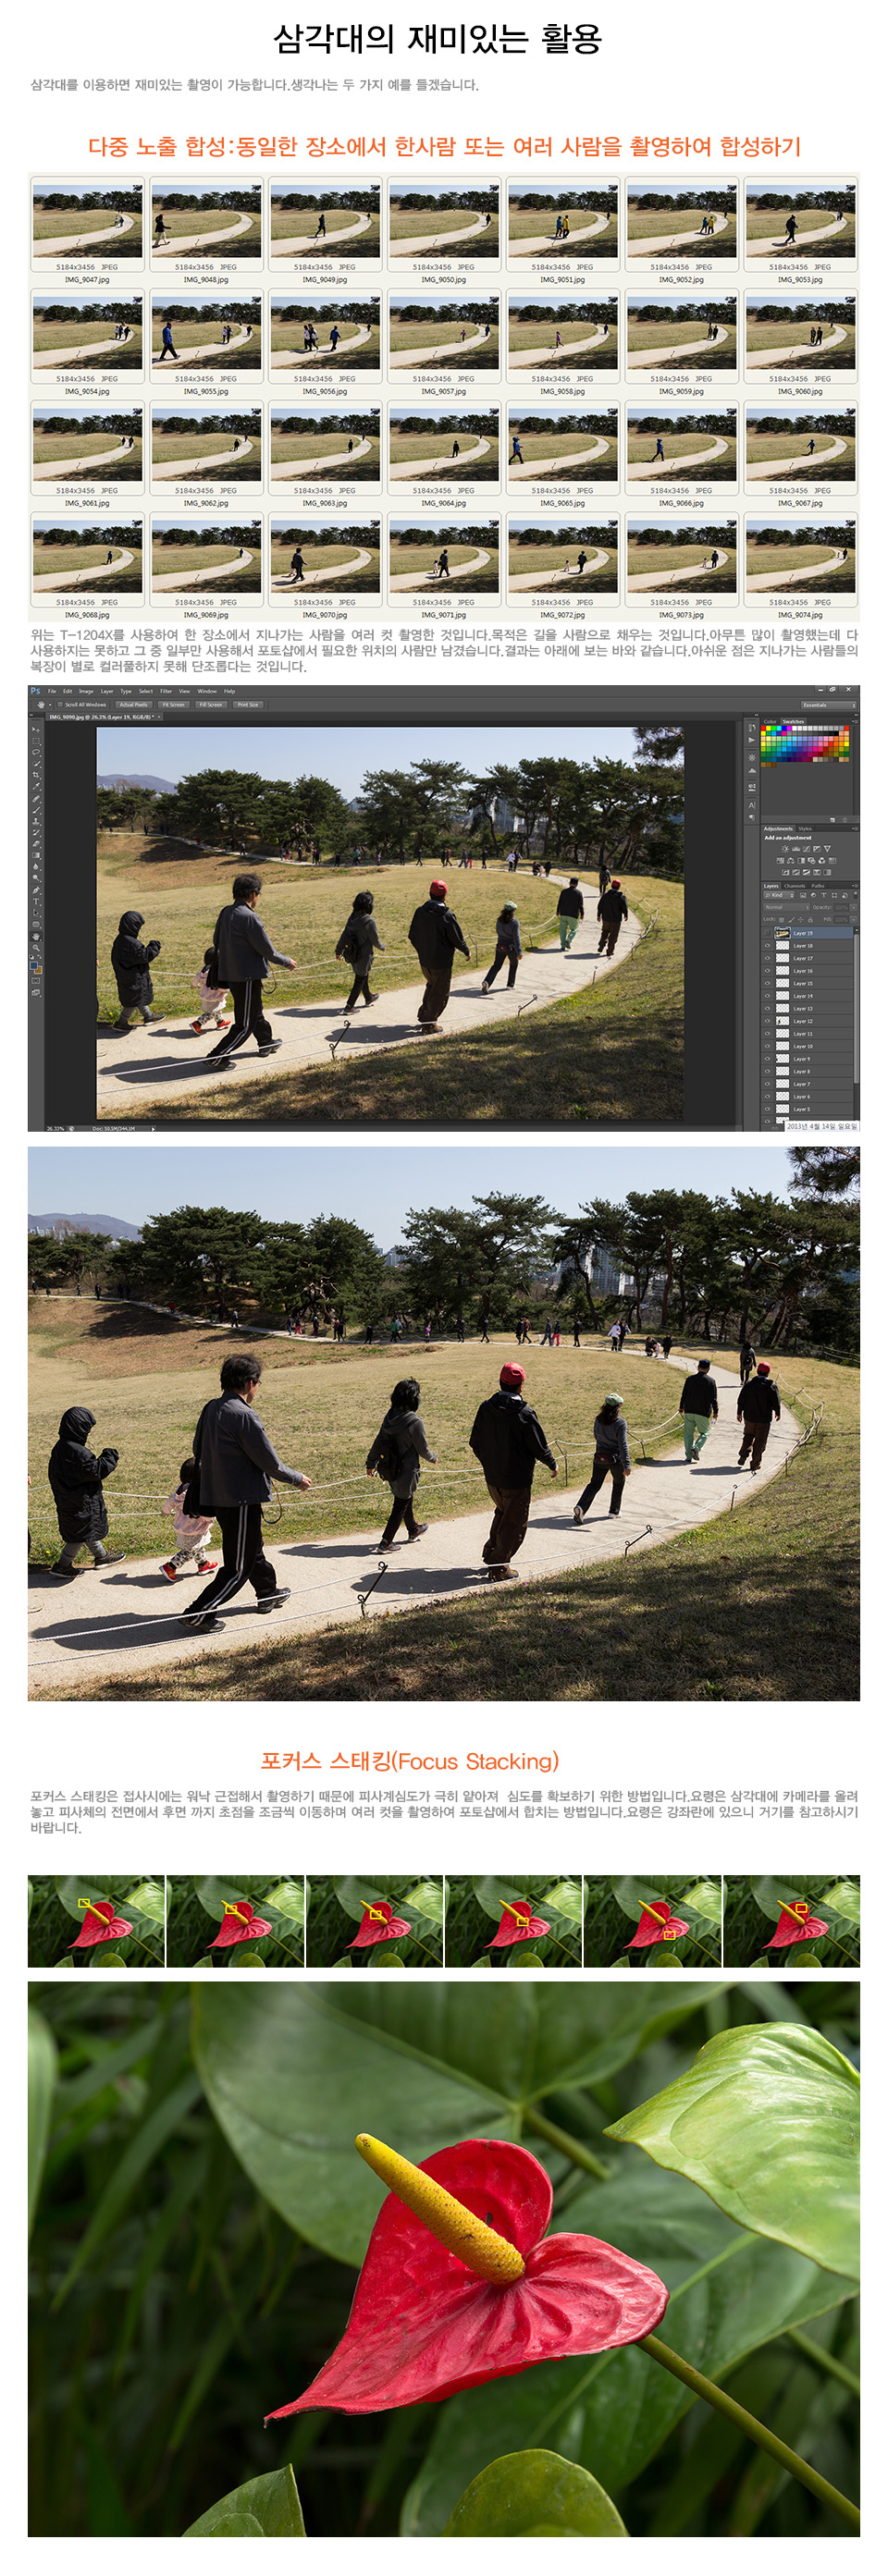Image resolution: width=888 pixels, height=2576 pixels.
Task: Open the IMG_9047.jpg thumbnail
Action: (x=87, y=223)
